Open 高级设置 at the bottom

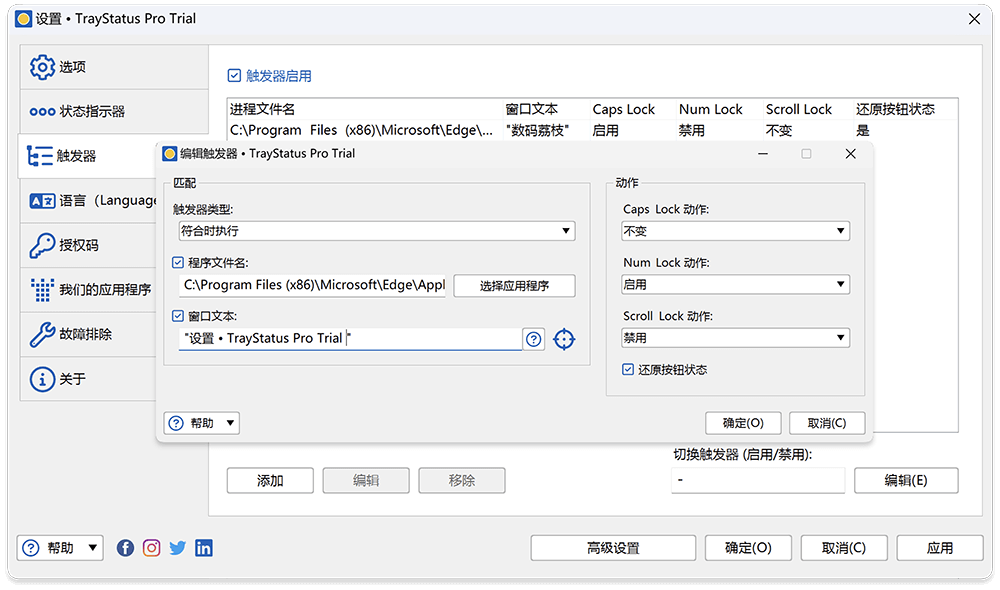[x=612, y=547]
